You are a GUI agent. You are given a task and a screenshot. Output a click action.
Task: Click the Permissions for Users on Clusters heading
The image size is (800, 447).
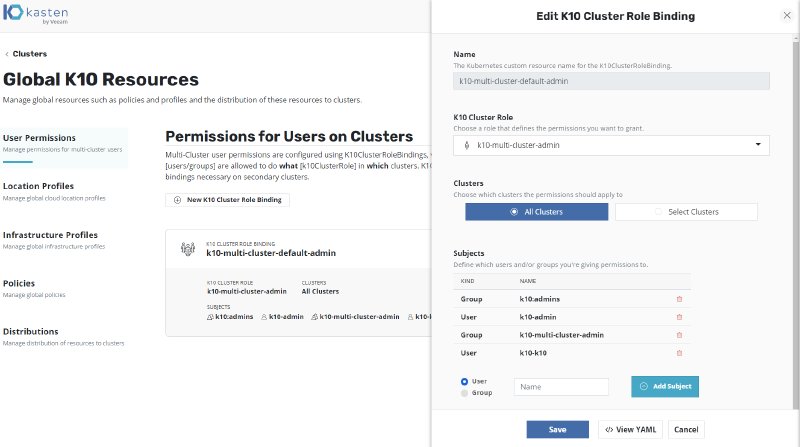289,137
